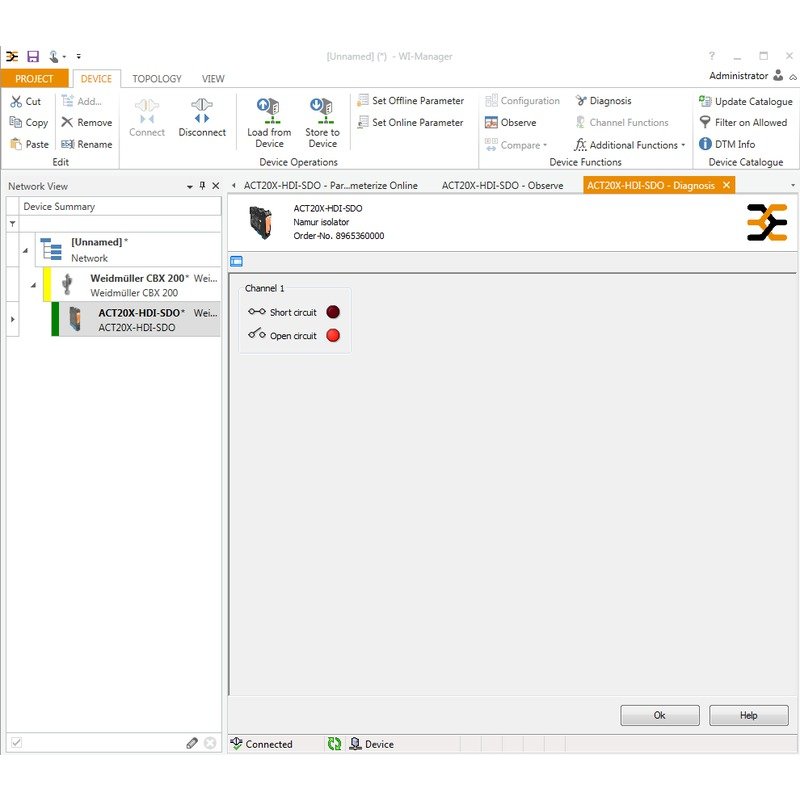Switch to the TOPOLOGY ribbon tab

pos(157,79)
